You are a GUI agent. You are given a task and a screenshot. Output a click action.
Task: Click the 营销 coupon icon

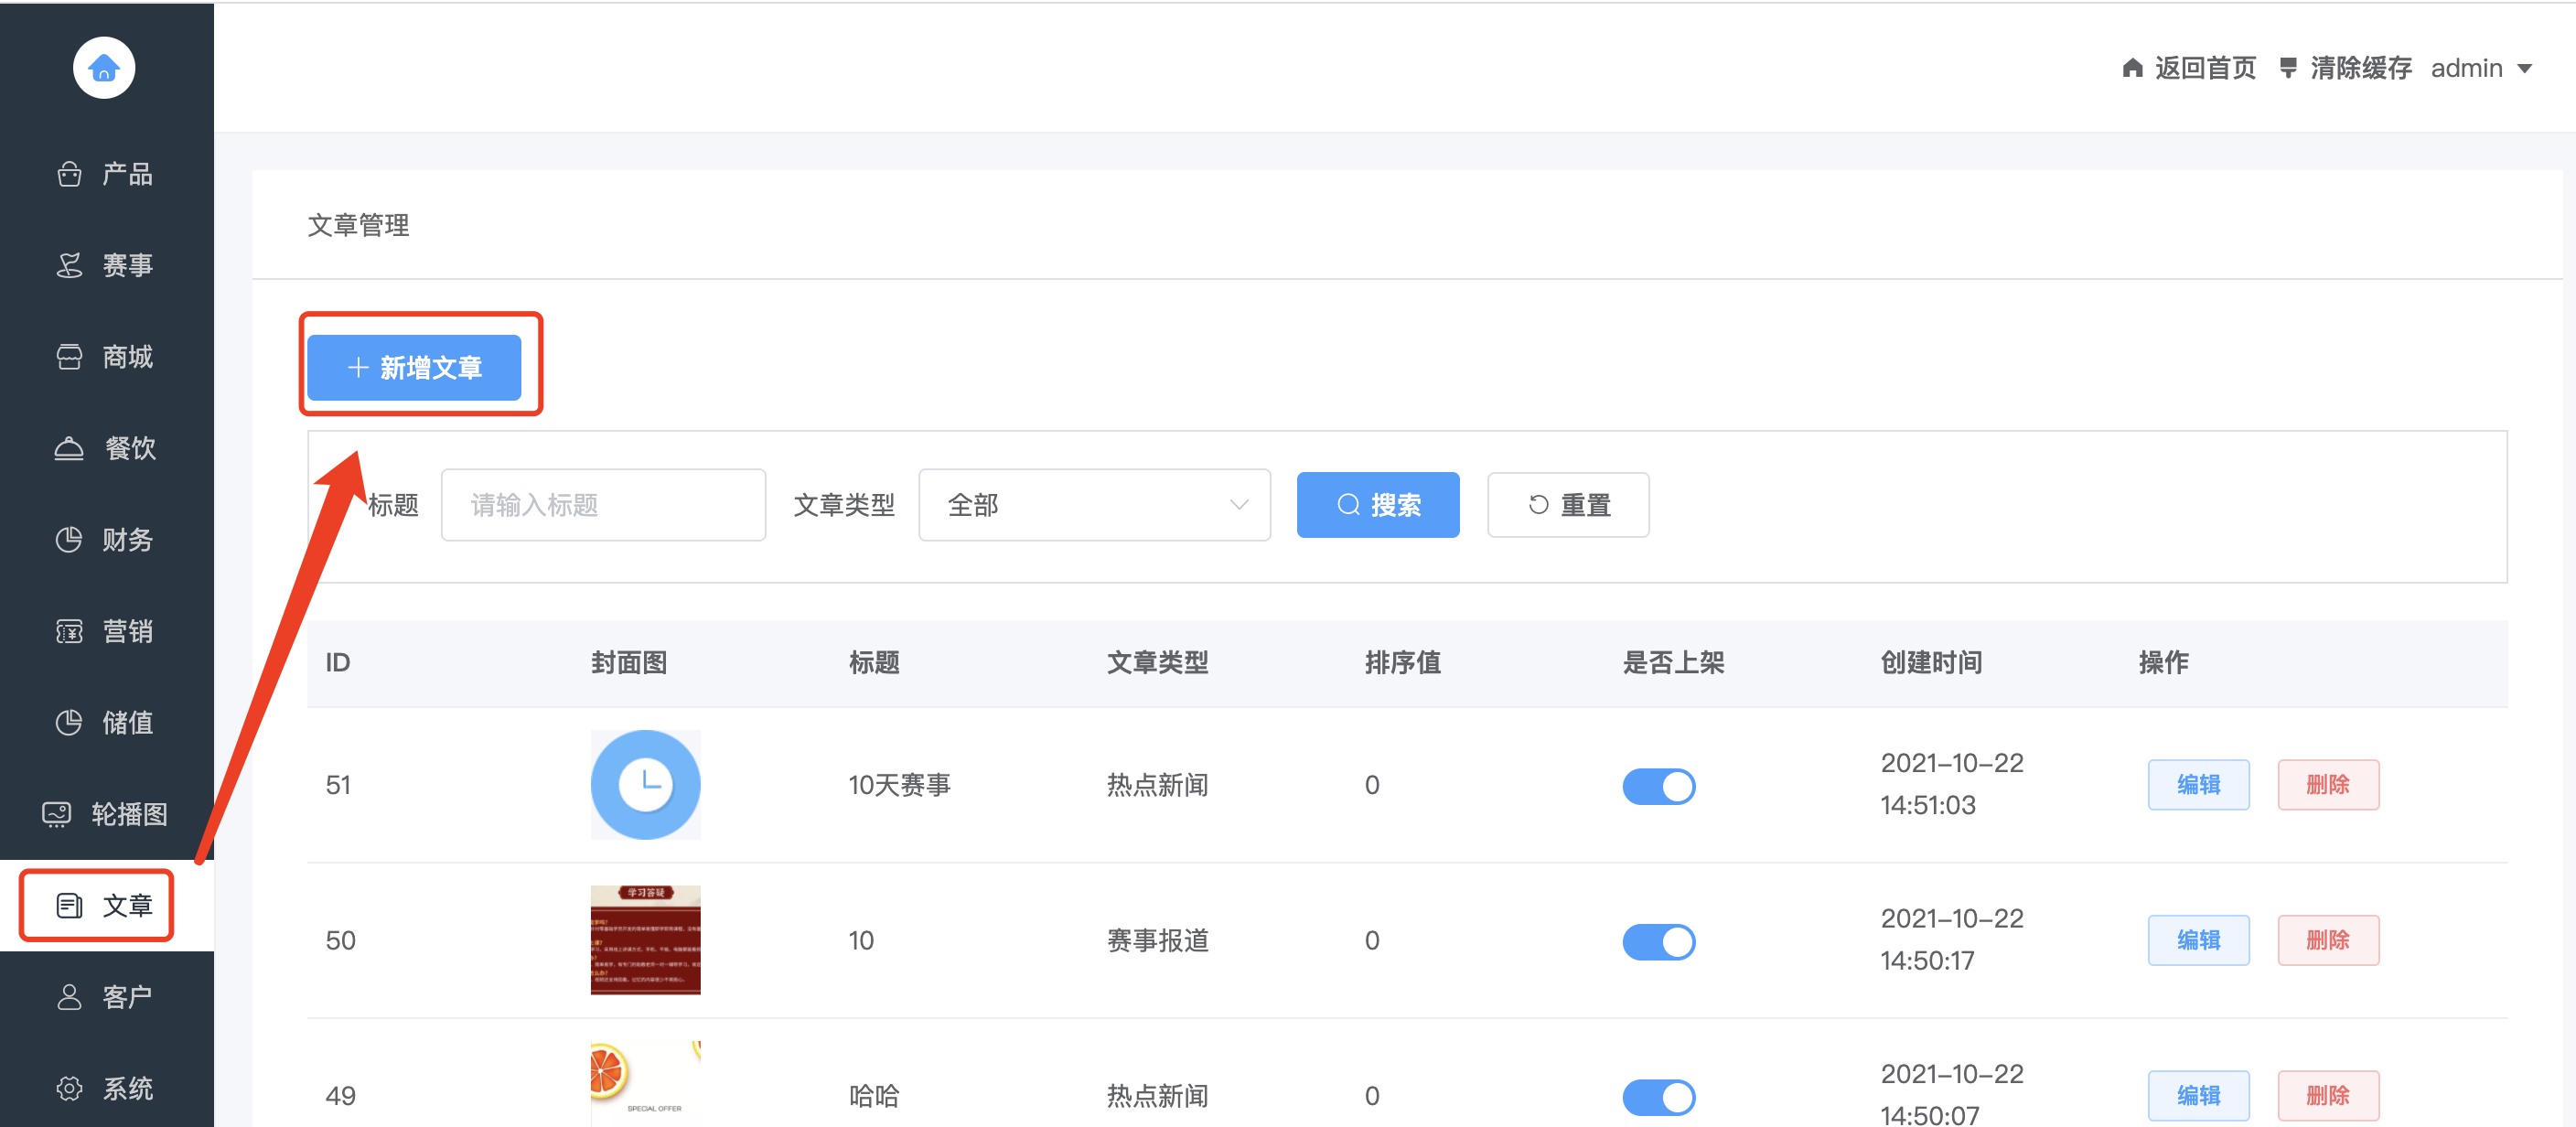69,631
